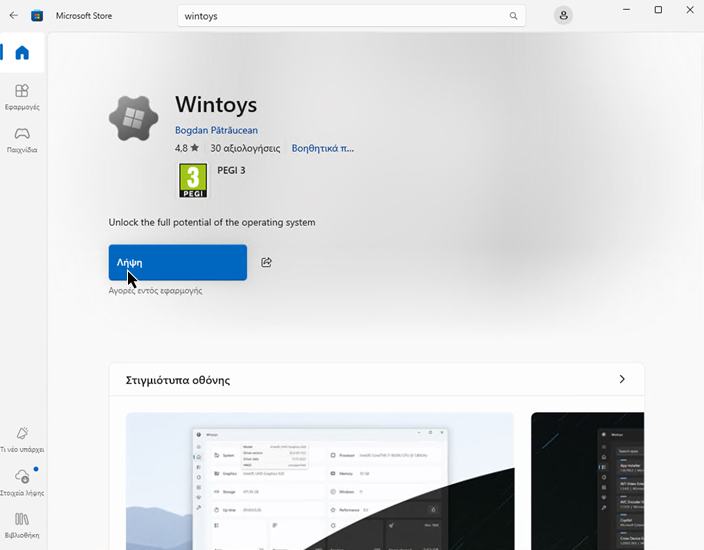
Task: Open the Εφαρμογές (Apps) section
Action: coord(22,97)
